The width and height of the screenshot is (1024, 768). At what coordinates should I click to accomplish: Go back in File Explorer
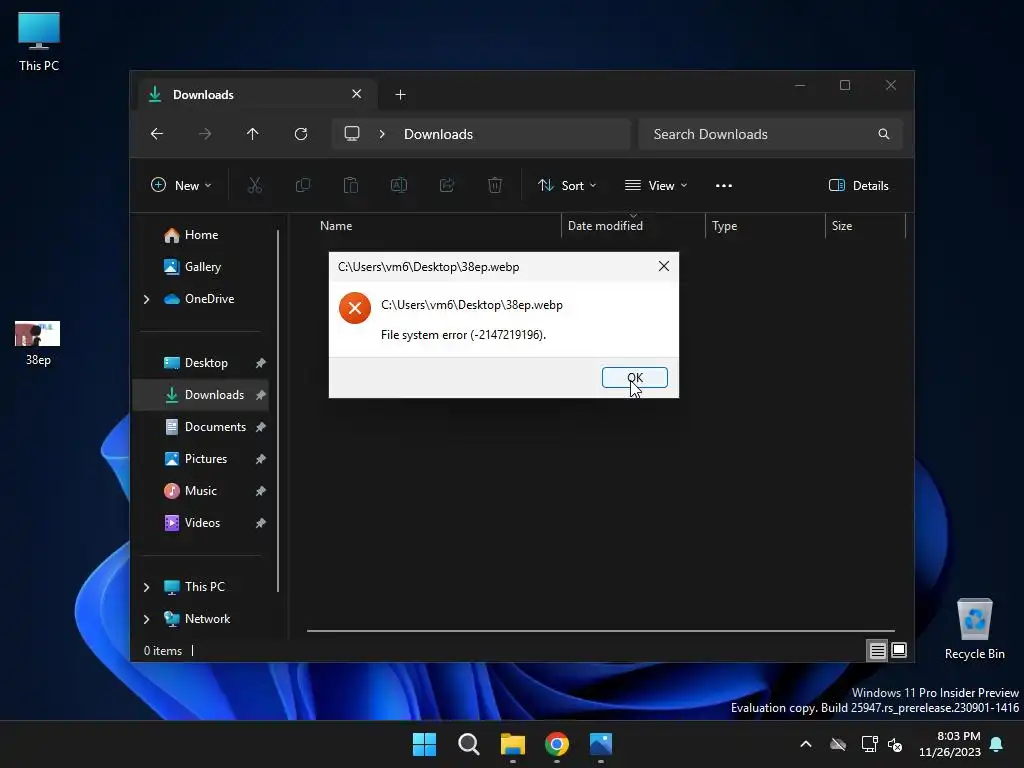[157, 134]
